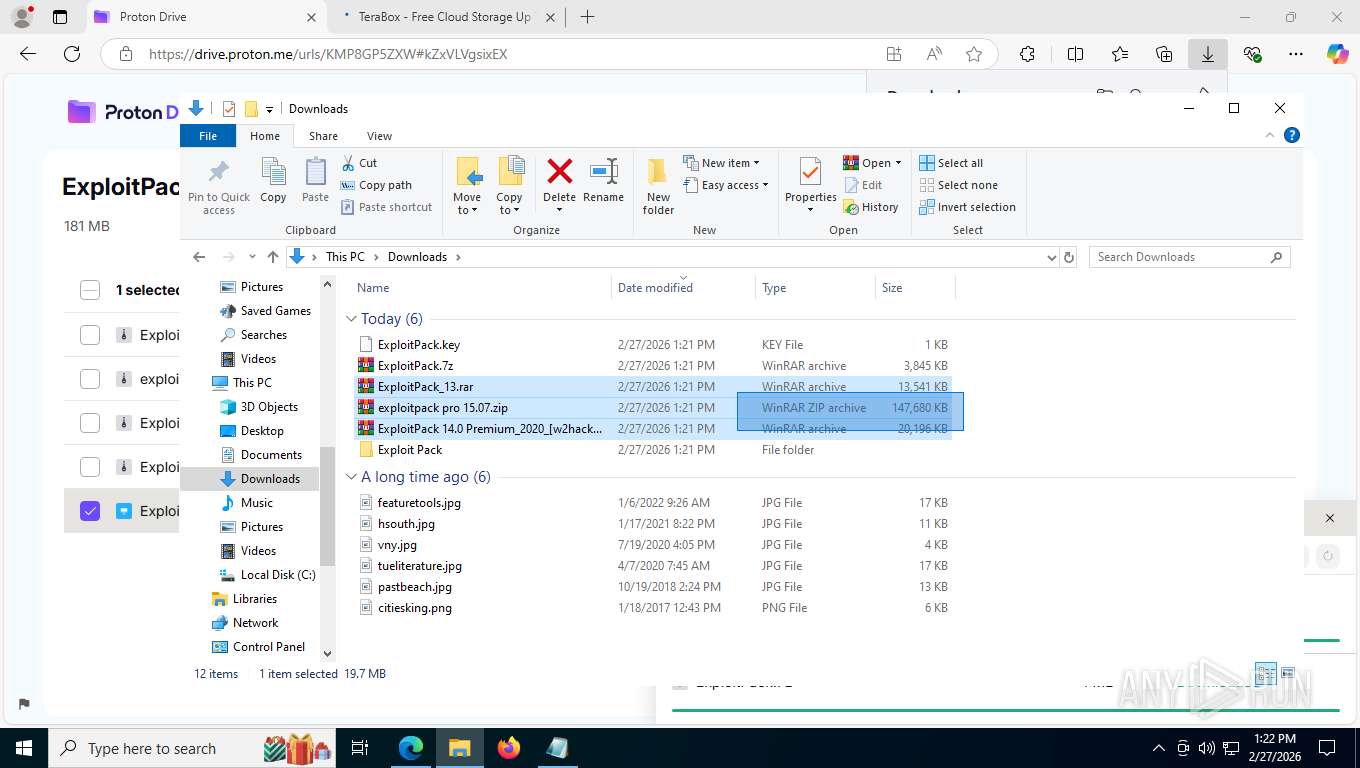Click the Rename ribbon icon
Screen dimensions: 1360x768
(x=603, y=171)
